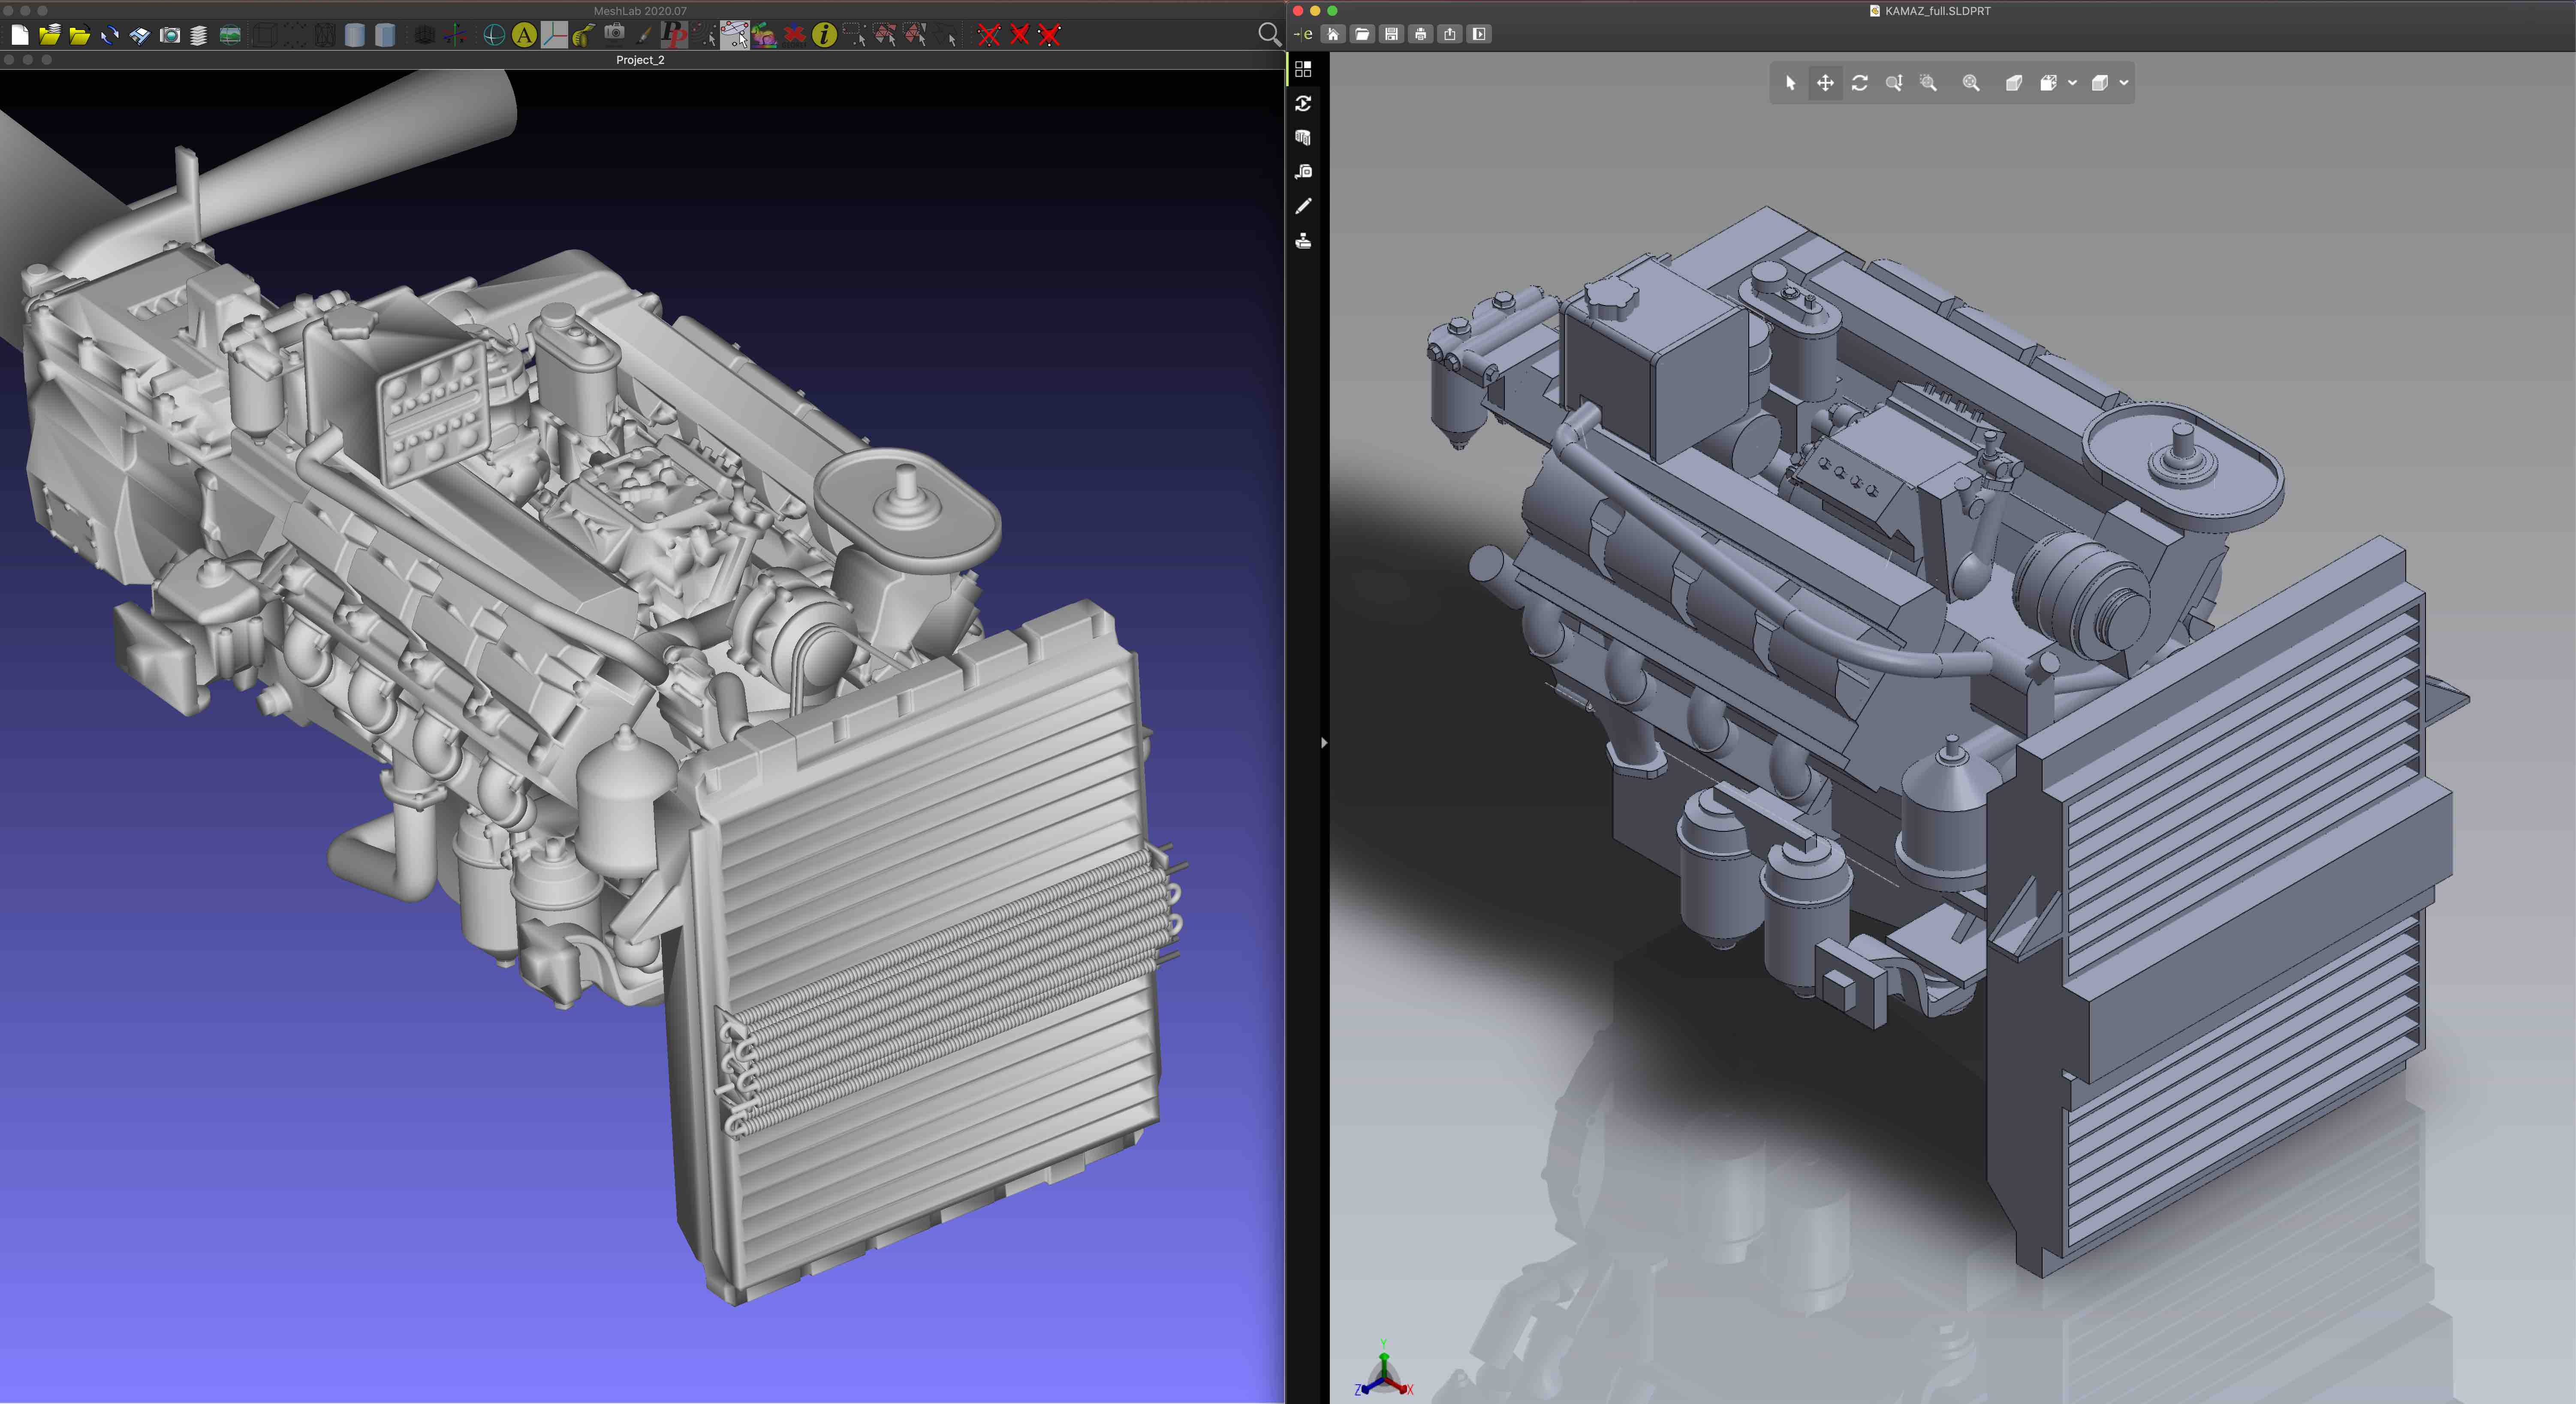The width and height of the screenshot is (2576, 1404).
Task: Toggle bounding box rendering in MeshLab
Action: click(x=264, y=35)
